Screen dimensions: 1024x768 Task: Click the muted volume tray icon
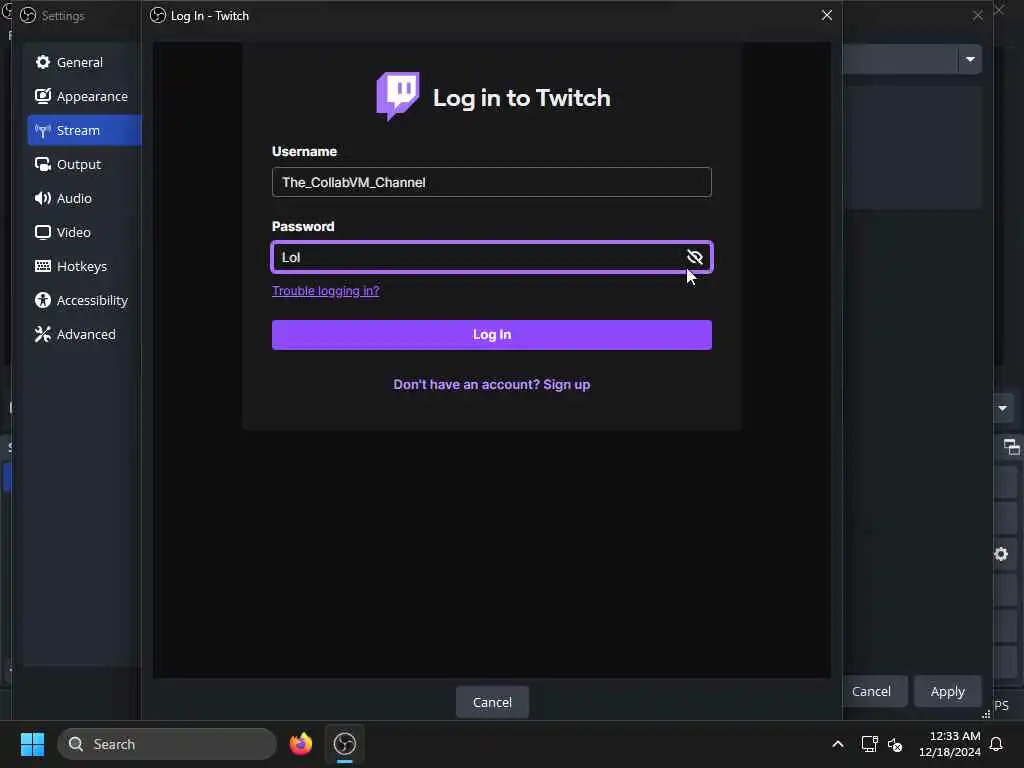(x=895, y=744)
